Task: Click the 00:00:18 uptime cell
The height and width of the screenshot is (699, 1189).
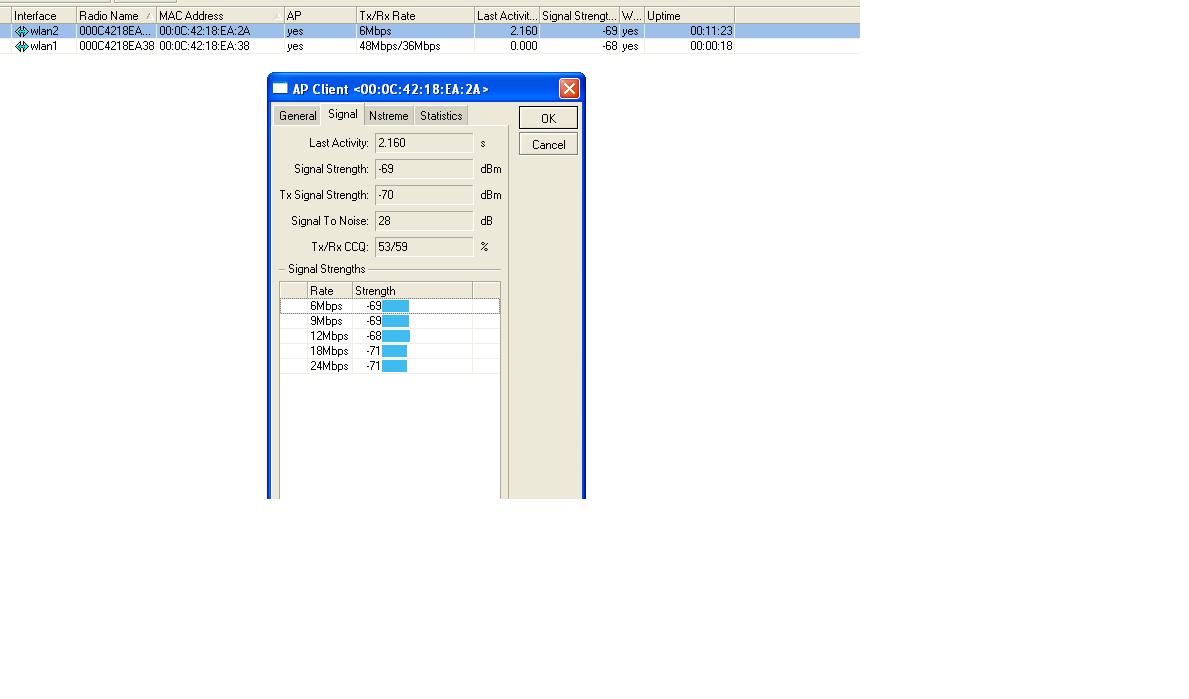Action: pos(711,46)
